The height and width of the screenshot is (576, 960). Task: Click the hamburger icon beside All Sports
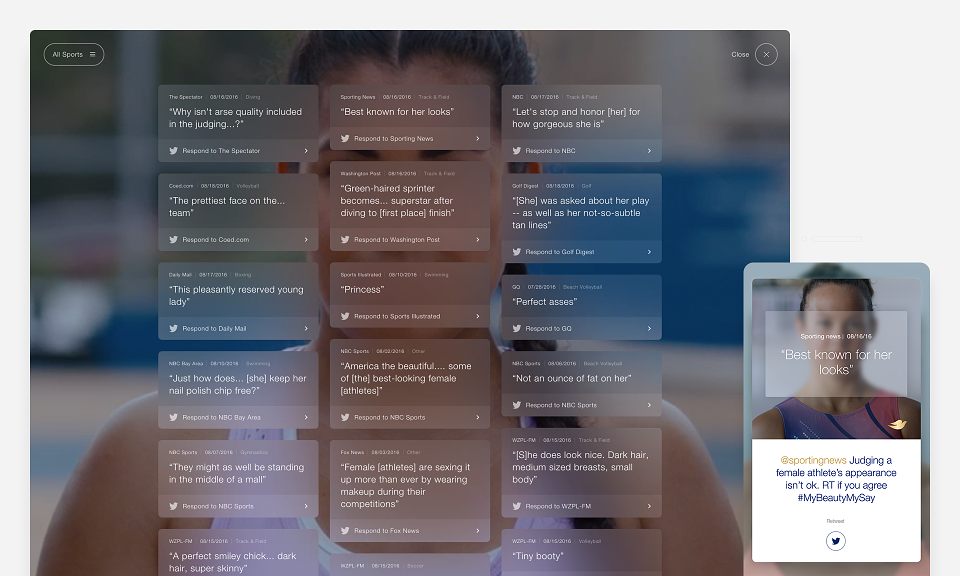click(92, 54)
